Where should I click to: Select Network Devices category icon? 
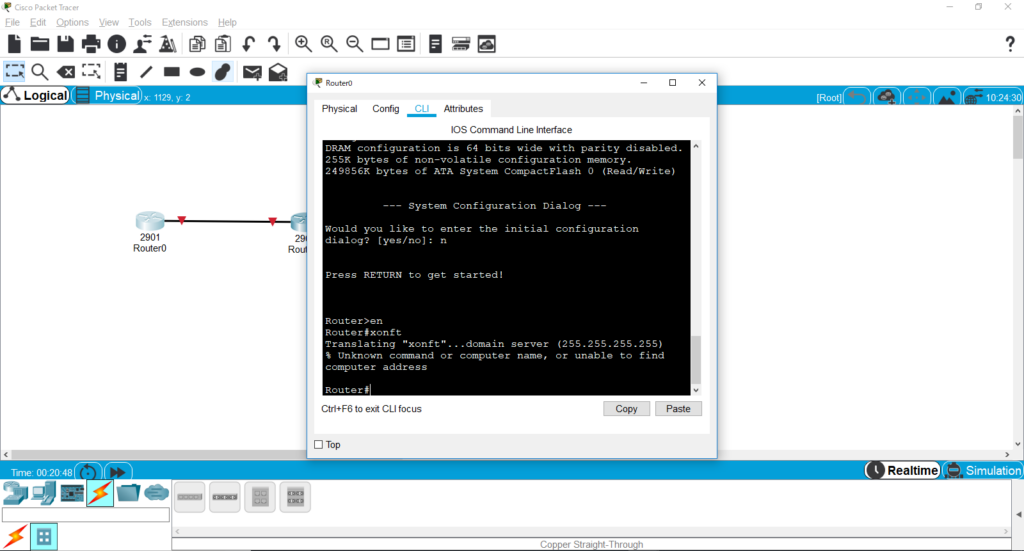click(x=15, y=493)
